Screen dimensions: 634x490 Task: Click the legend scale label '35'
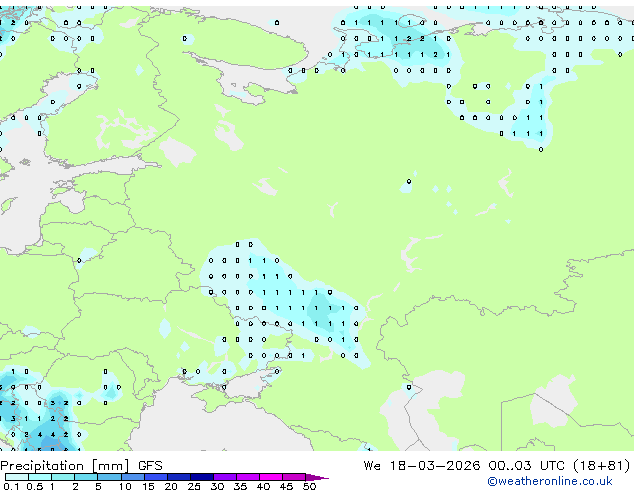click(x=241, y=486)
